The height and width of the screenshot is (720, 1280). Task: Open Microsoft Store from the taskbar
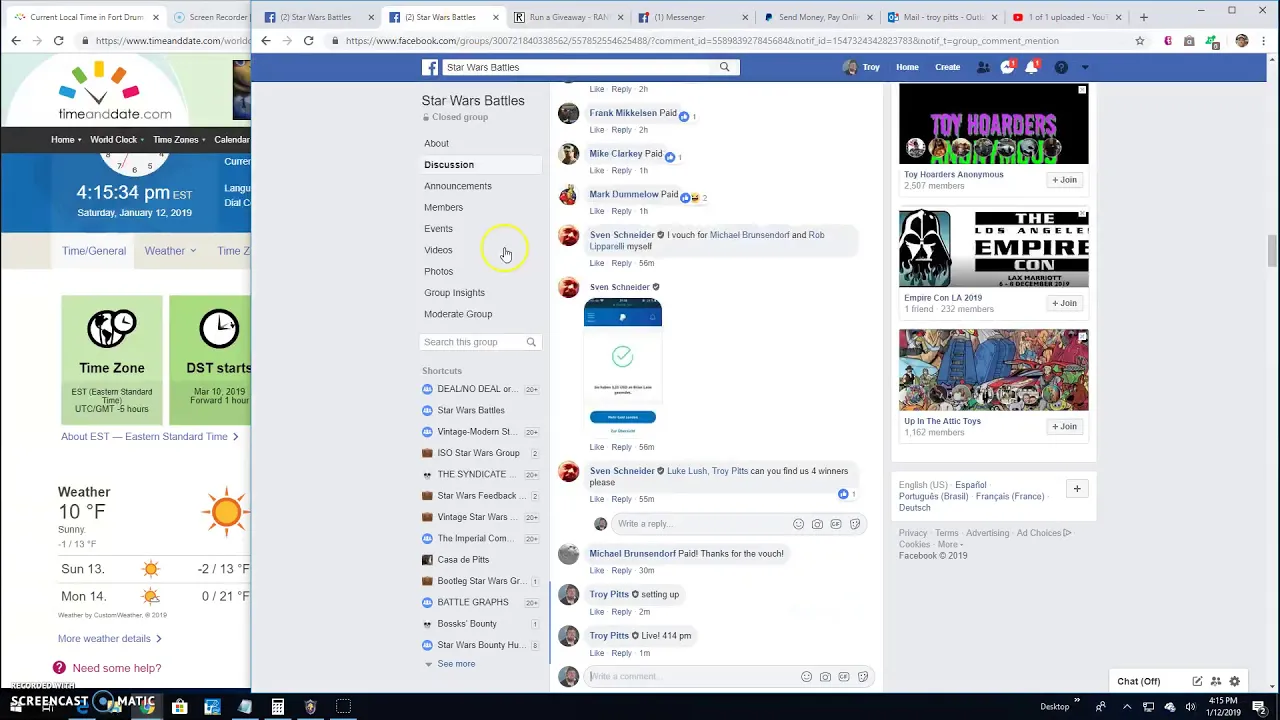179,707
